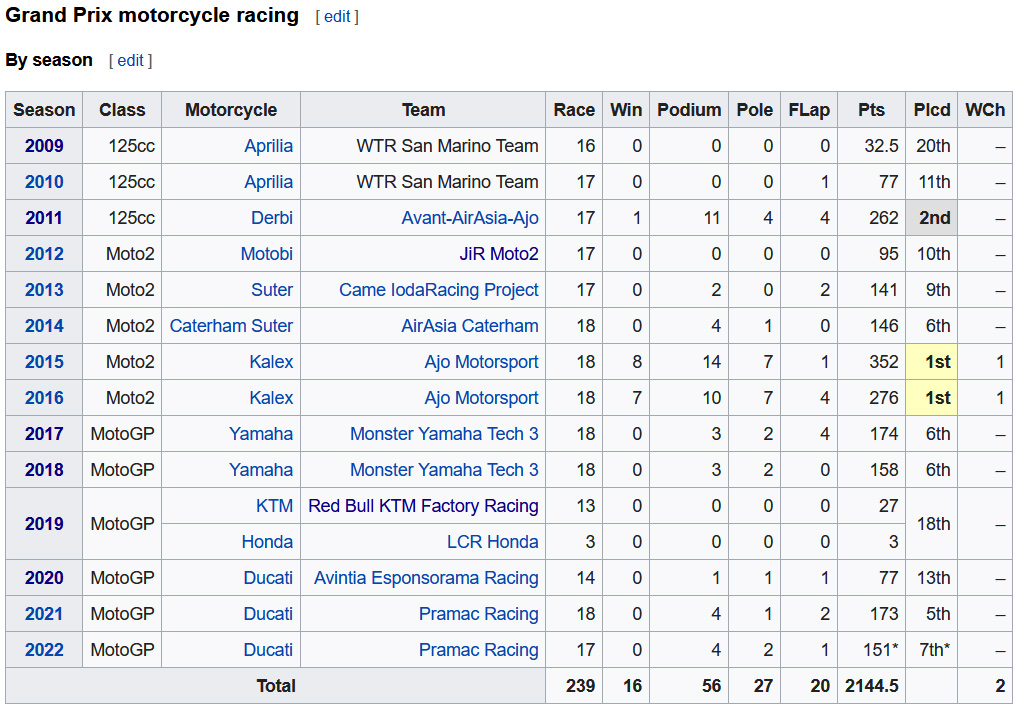The height and width of the screenshot is (720, 1034).
Task: Click the Podium column header
Action: (689, 109)
